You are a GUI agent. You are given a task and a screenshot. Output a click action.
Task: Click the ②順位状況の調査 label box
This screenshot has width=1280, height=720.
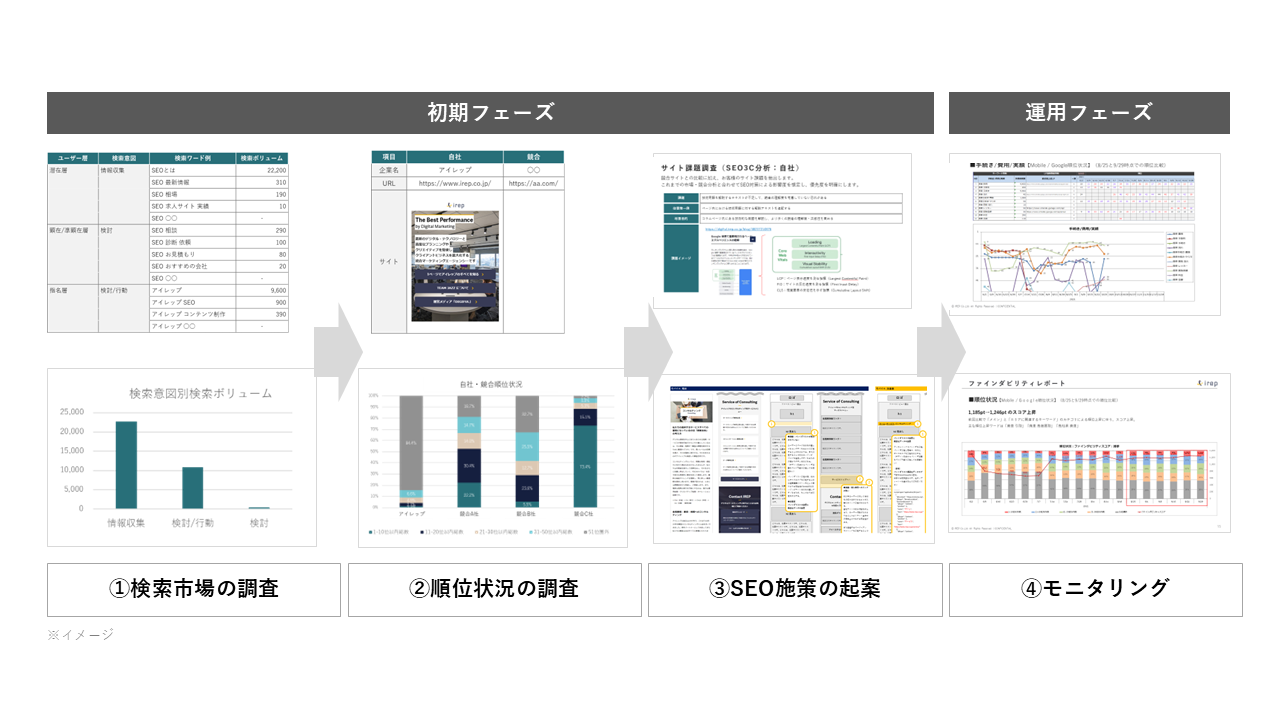pyautogui.click(x=494, y=589)
